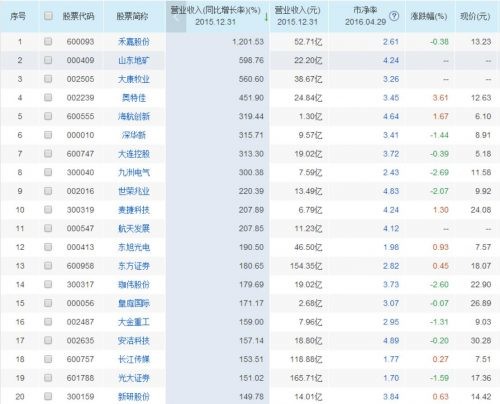Sort by 股票代码 column header
The image size is (500, 404).
[x=79, y=16]
